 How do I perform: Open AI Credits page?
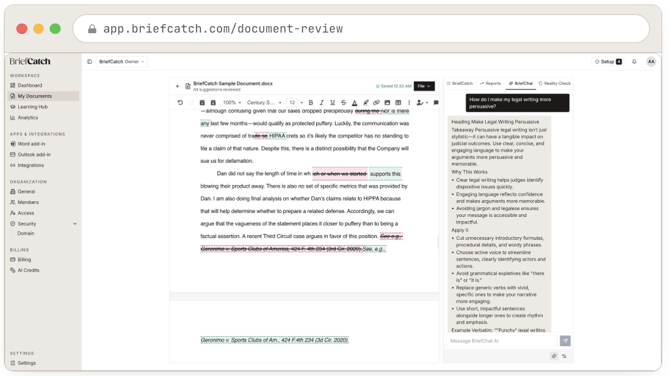click(x=43, y=270)
